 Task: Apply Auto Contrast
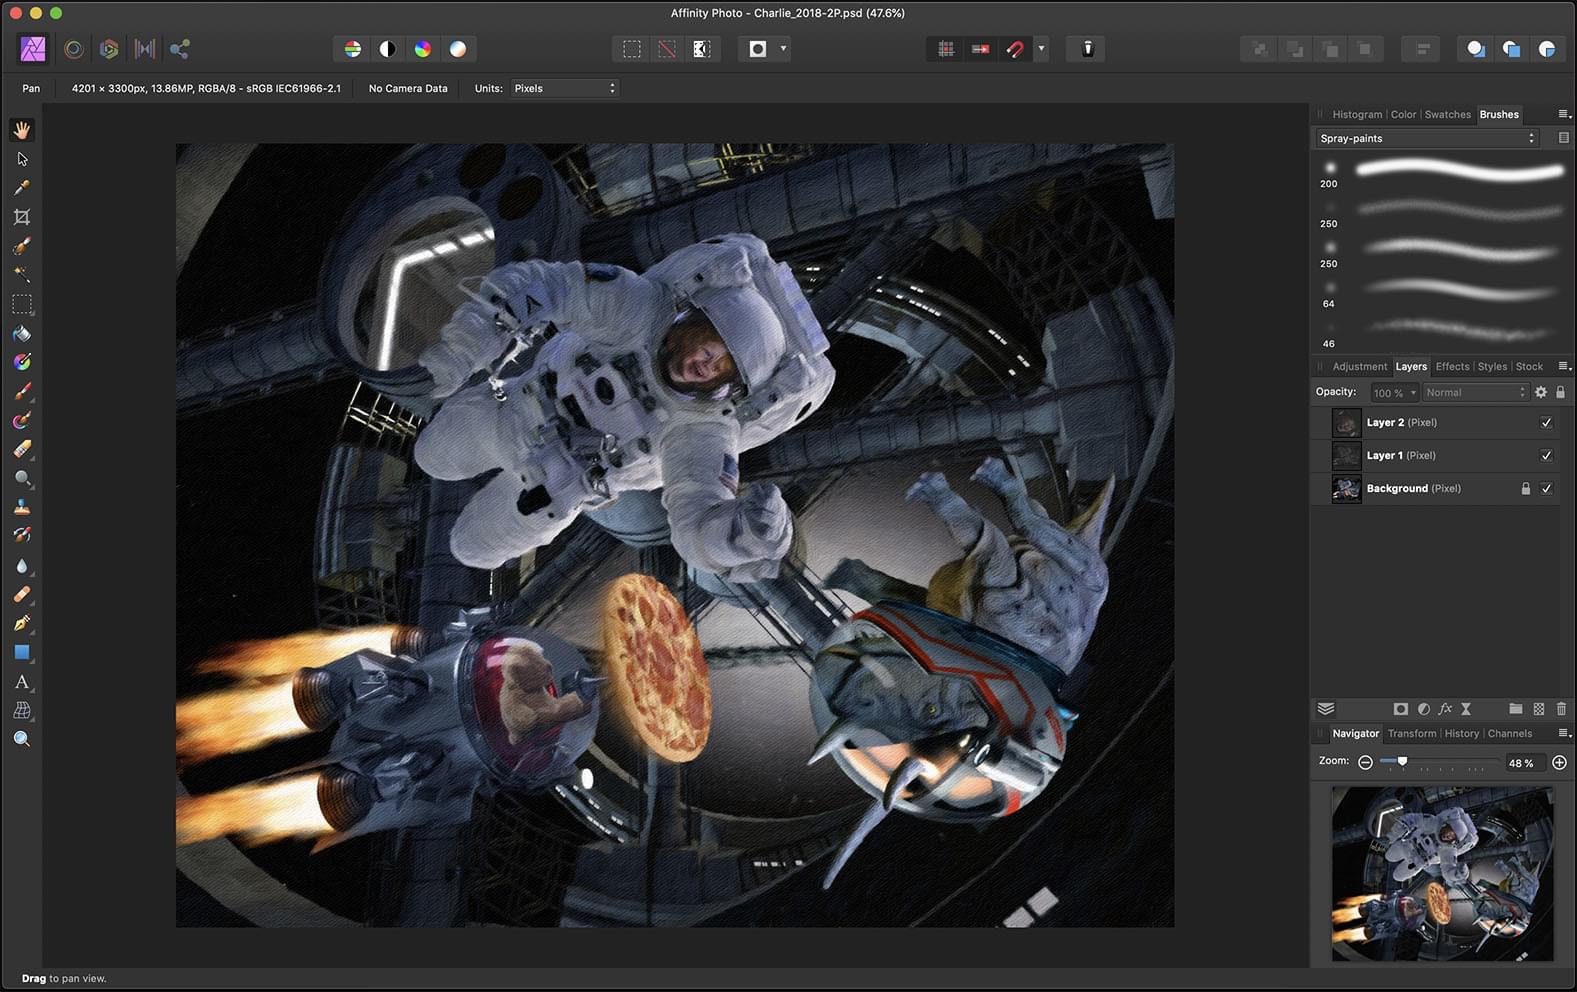click(x=388, y=49)
